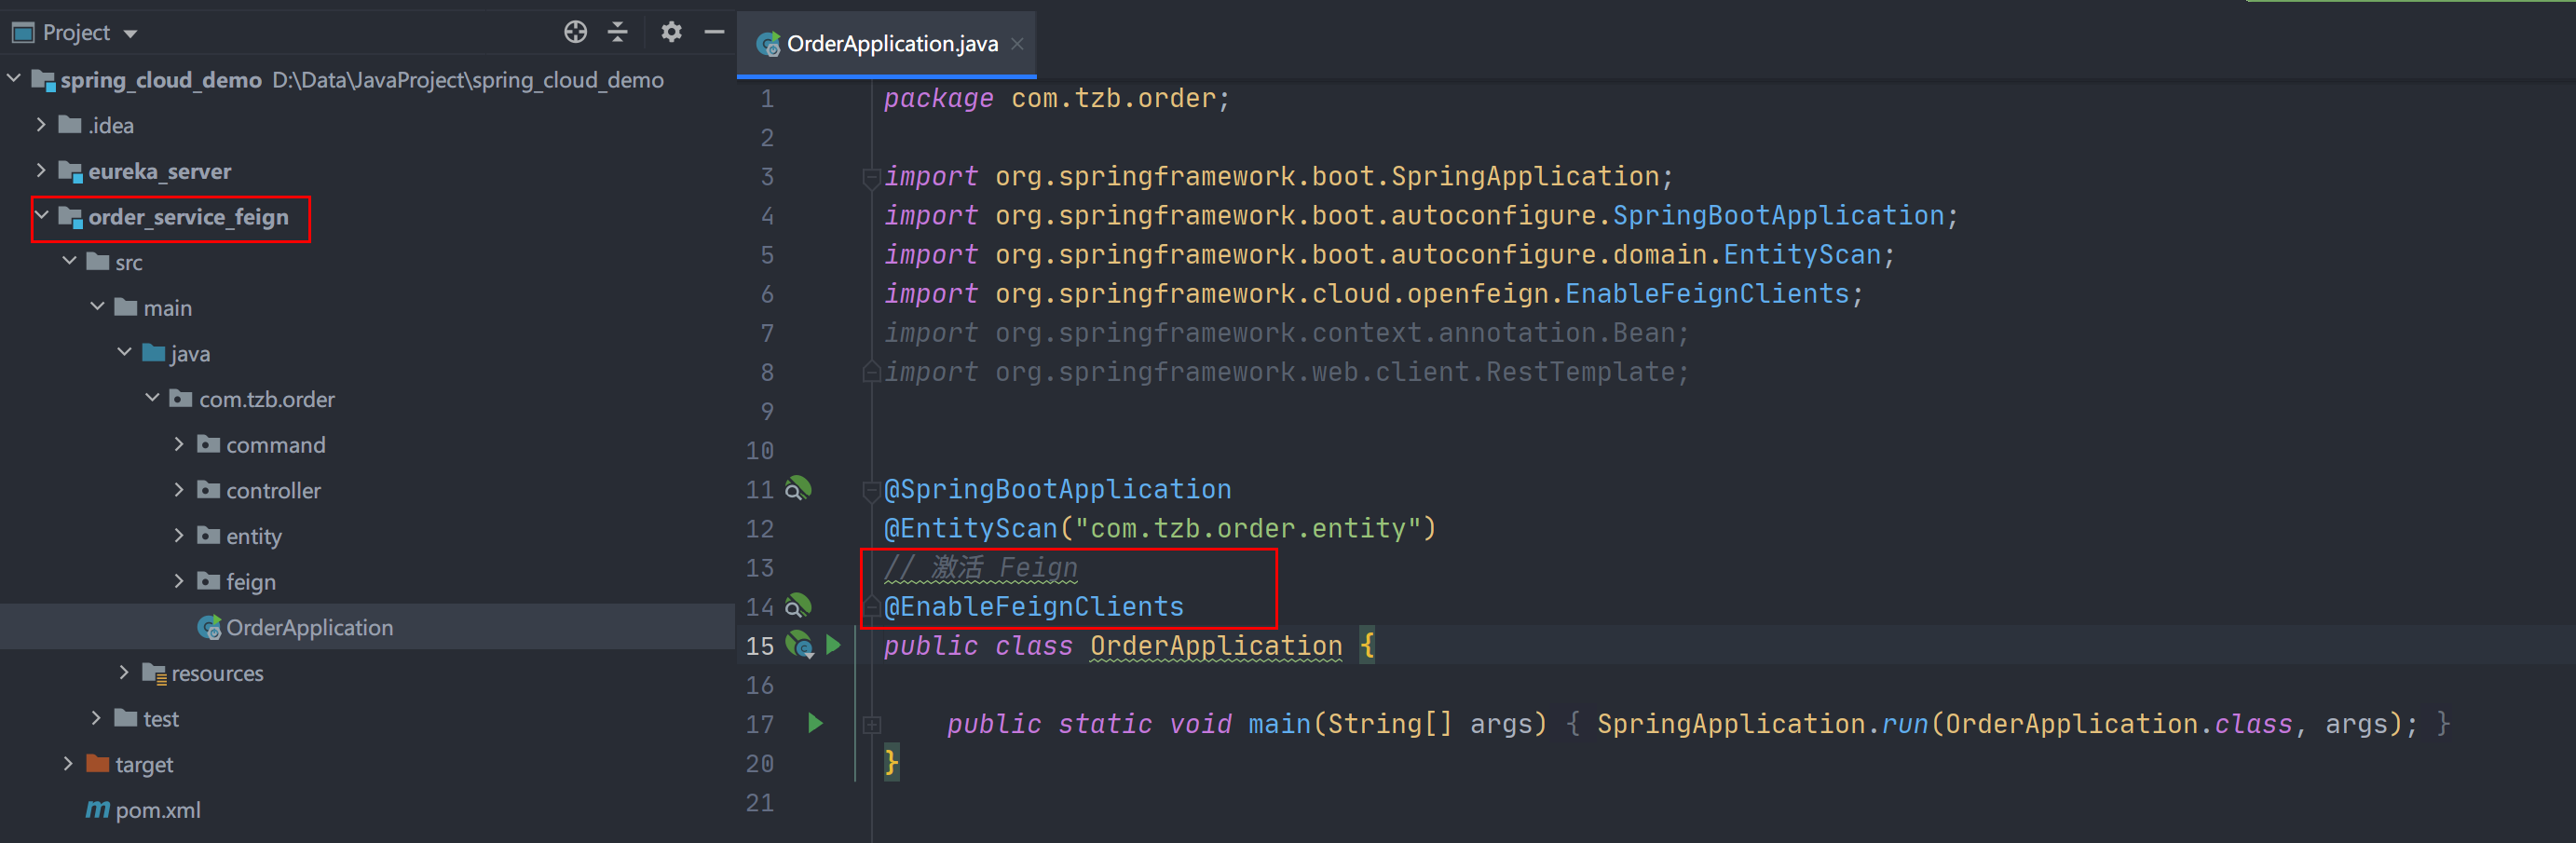Expand the target folder

pyautogui.click(x=68, y=763)
